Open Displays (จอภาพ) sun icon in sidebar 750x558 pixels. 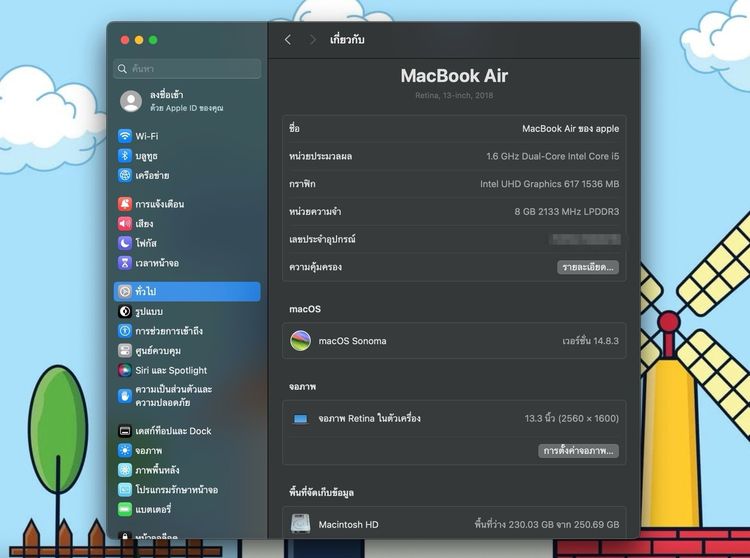pyautogui.click(x=125, y=450)
